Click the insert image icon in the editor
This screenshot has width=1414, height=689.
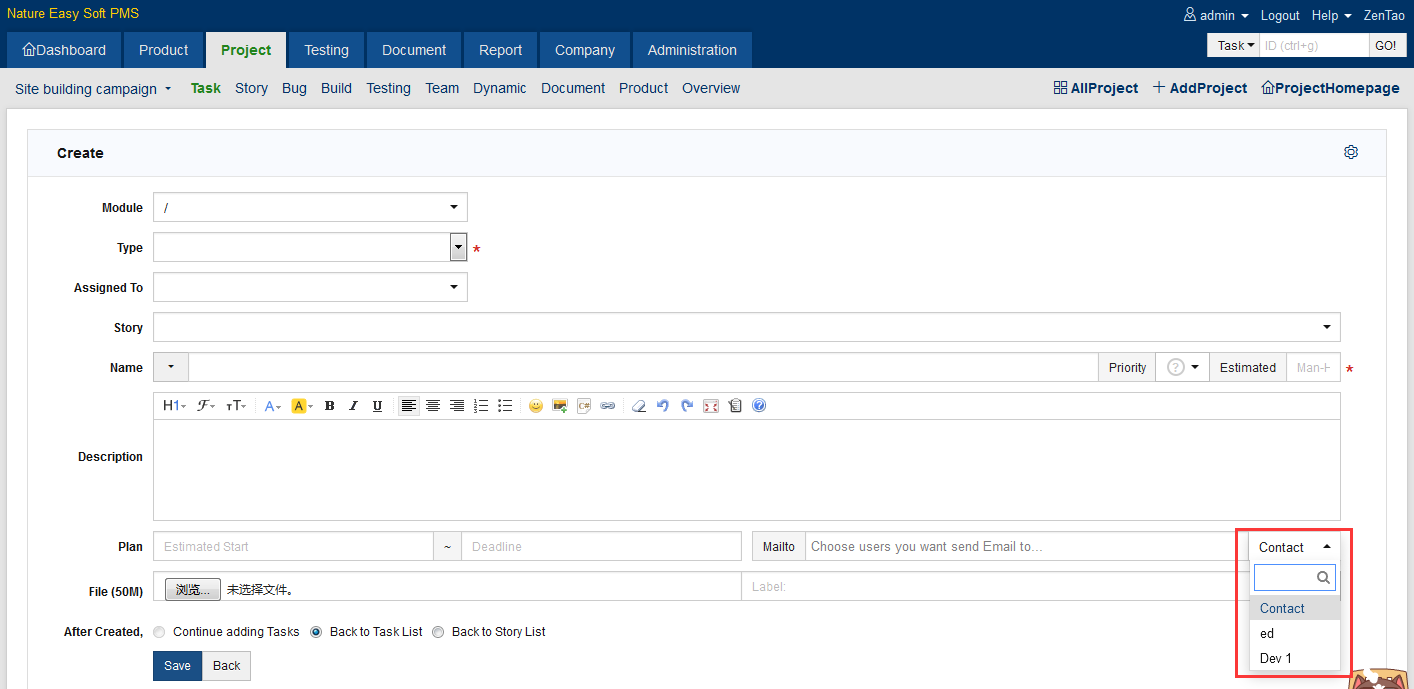pyautogui.click(x=560, y=406)
